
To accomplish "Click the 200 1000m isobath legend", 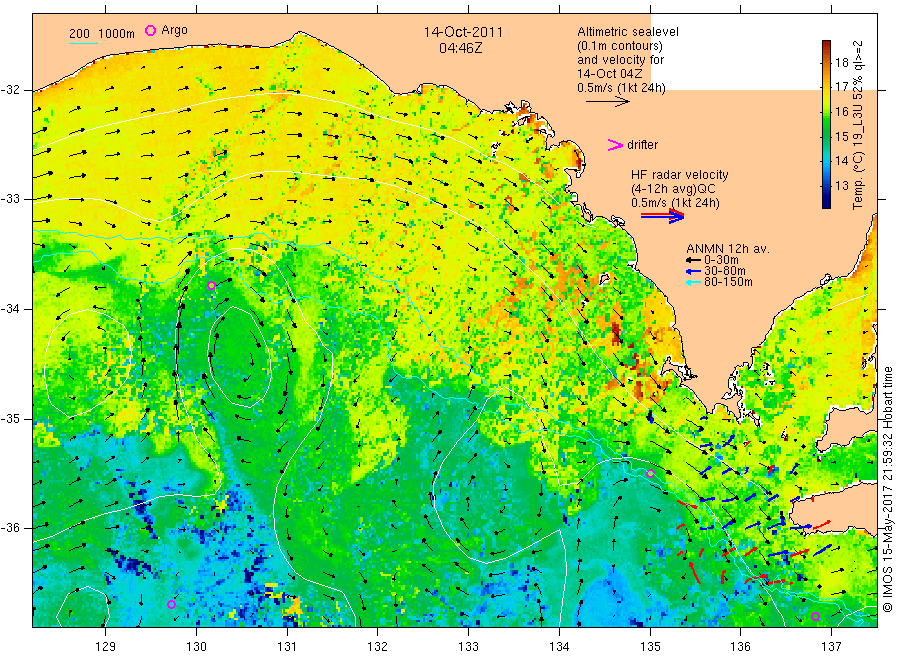I will tap(102, 34).
